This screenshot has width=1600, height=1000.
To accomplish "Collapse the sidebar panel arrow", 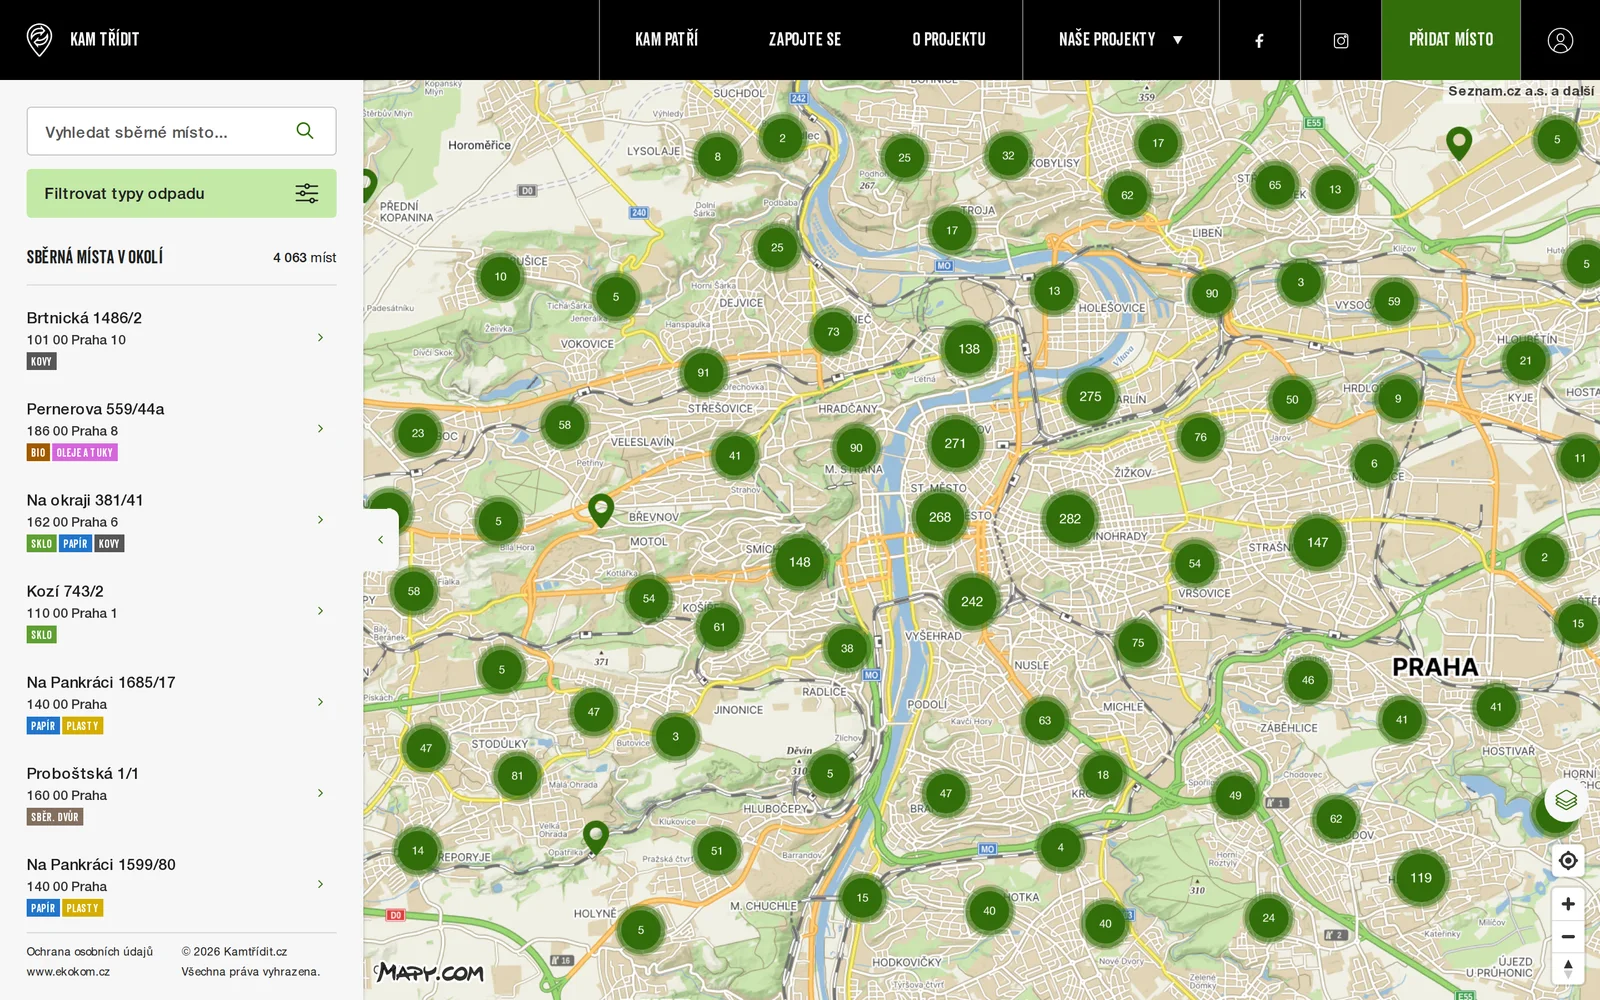I will coord(381,540).
